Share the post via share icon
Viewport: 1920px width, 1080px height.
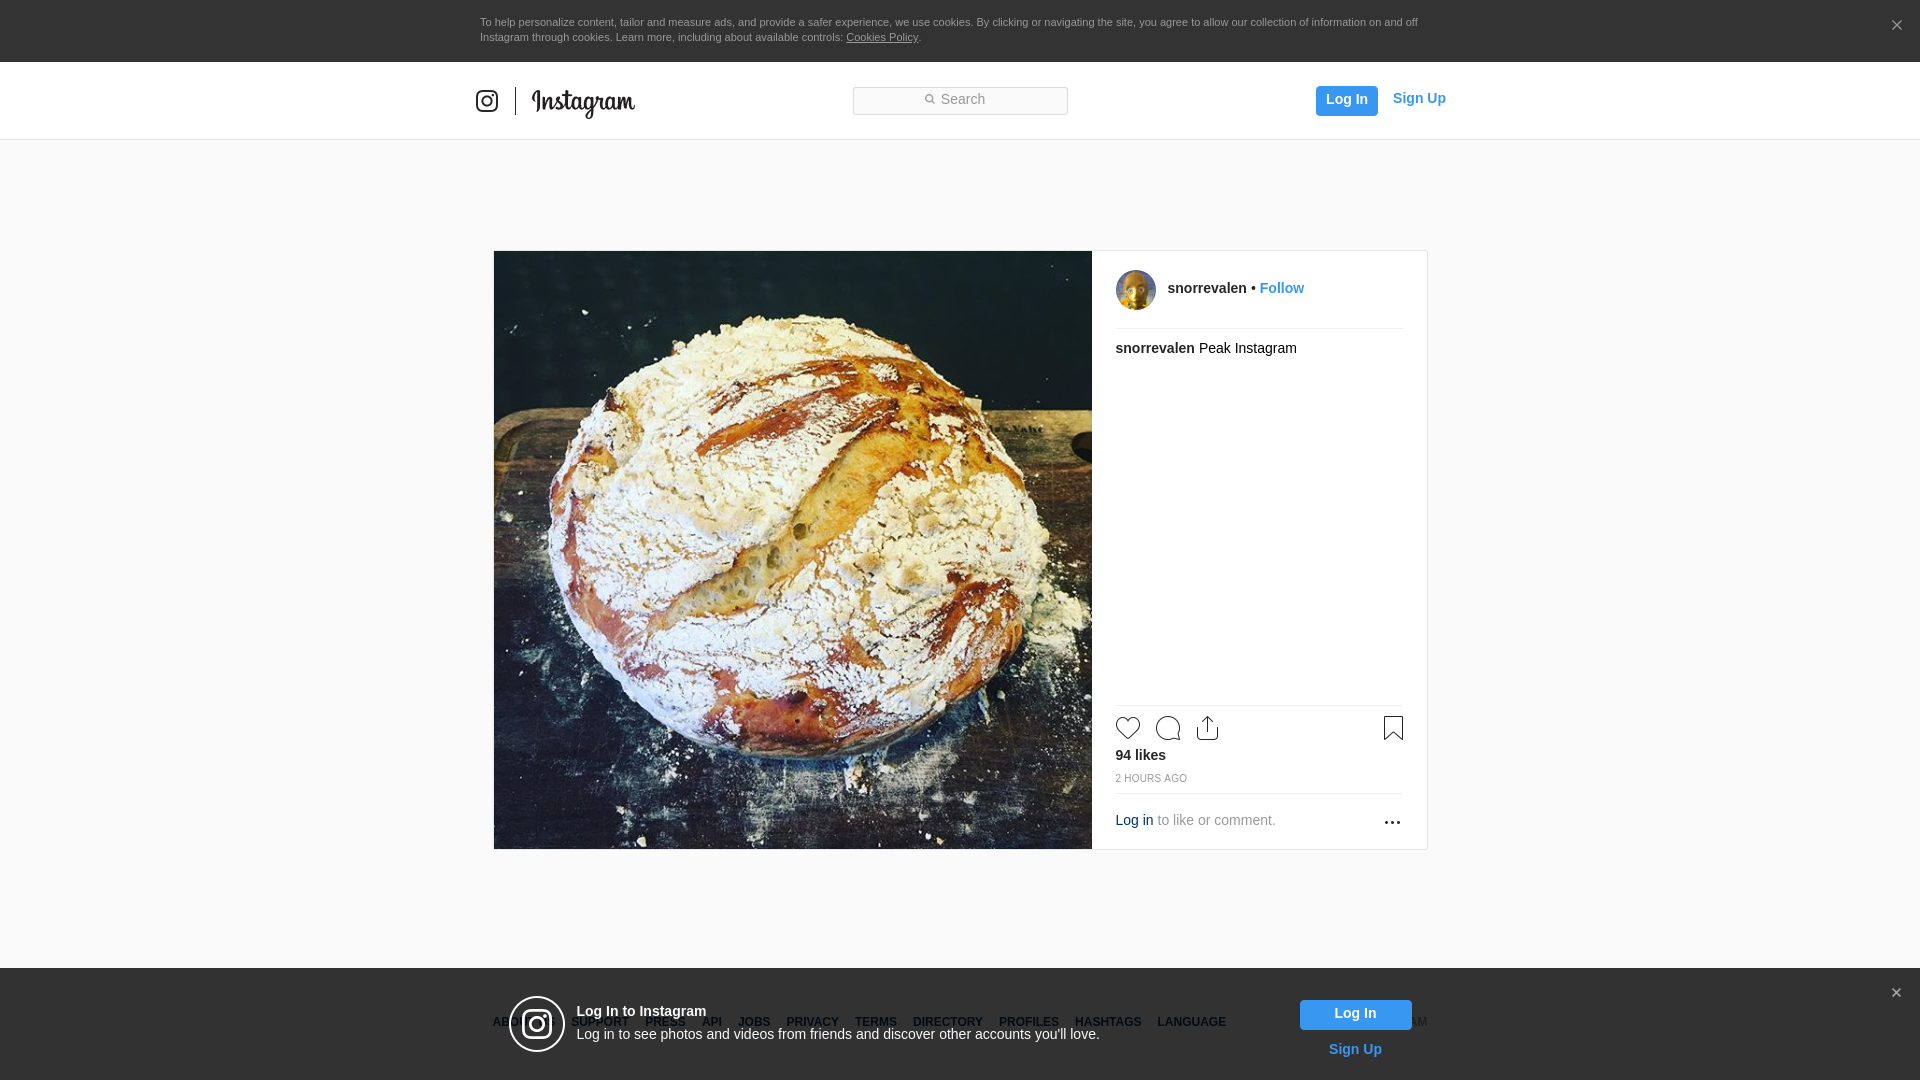(x=1207, y=728)
